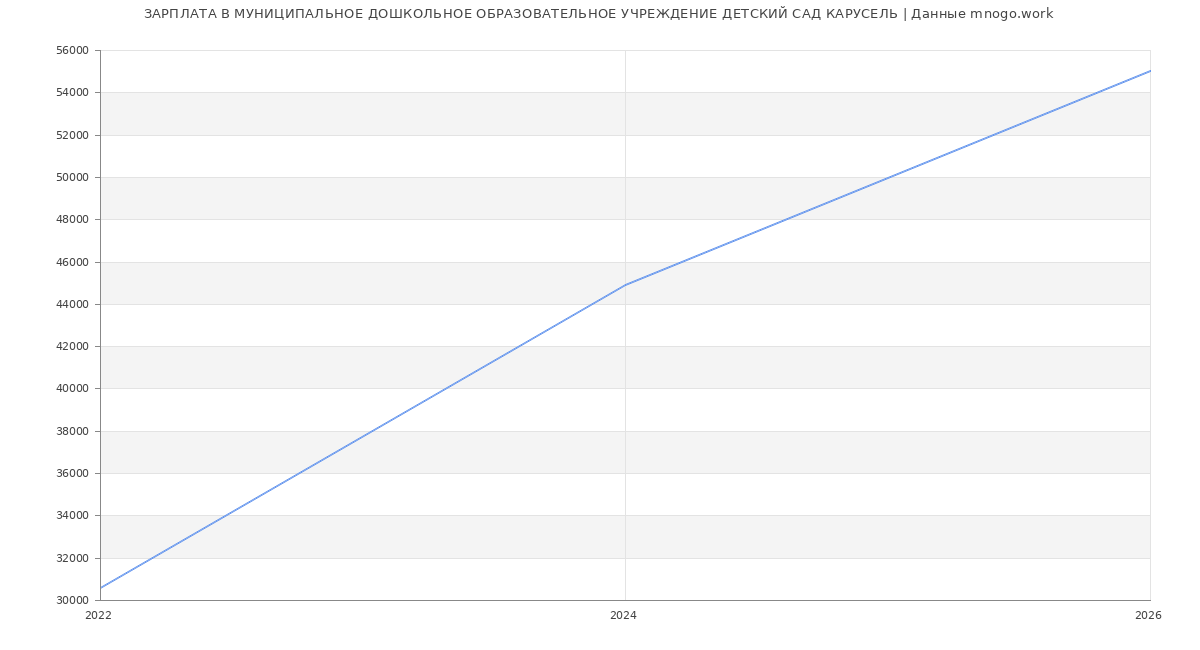Click the 50000 y-axis label
Screen dimensions: 1200x650
(x=72, y=178)
